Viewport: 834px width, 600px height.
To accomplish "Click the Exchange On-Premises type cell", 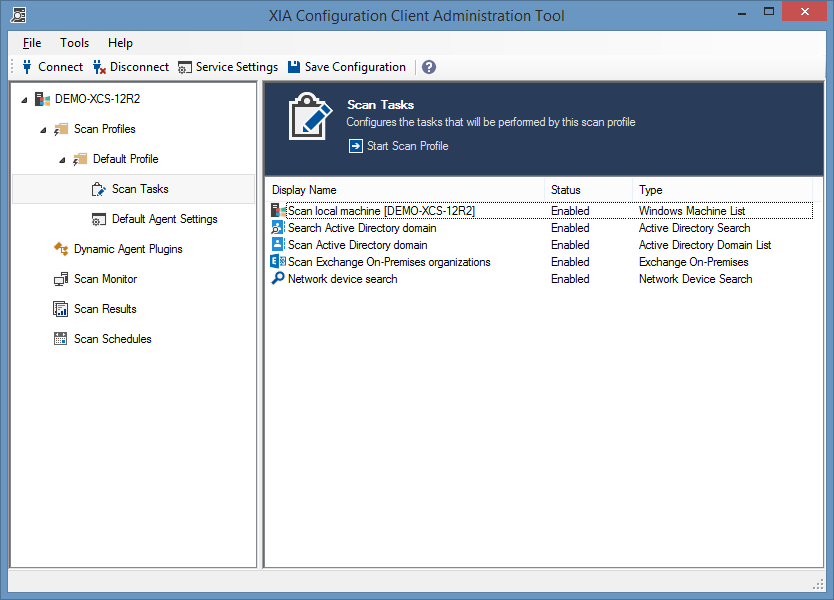I will (694, 262).
